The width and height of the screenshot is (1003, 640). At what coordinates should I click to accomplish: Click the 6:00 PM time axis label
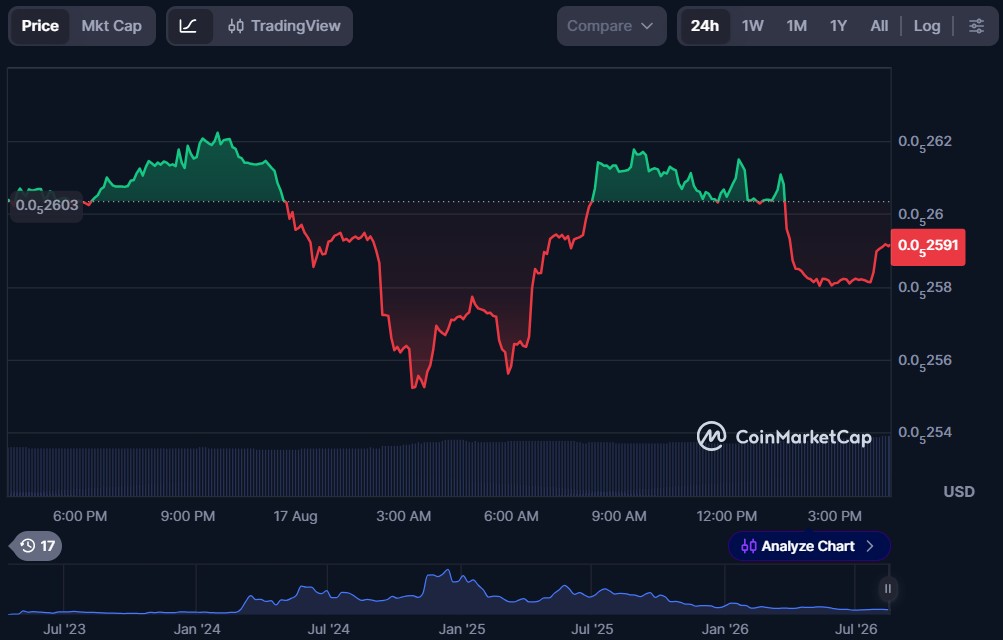[x=80, y=516]
